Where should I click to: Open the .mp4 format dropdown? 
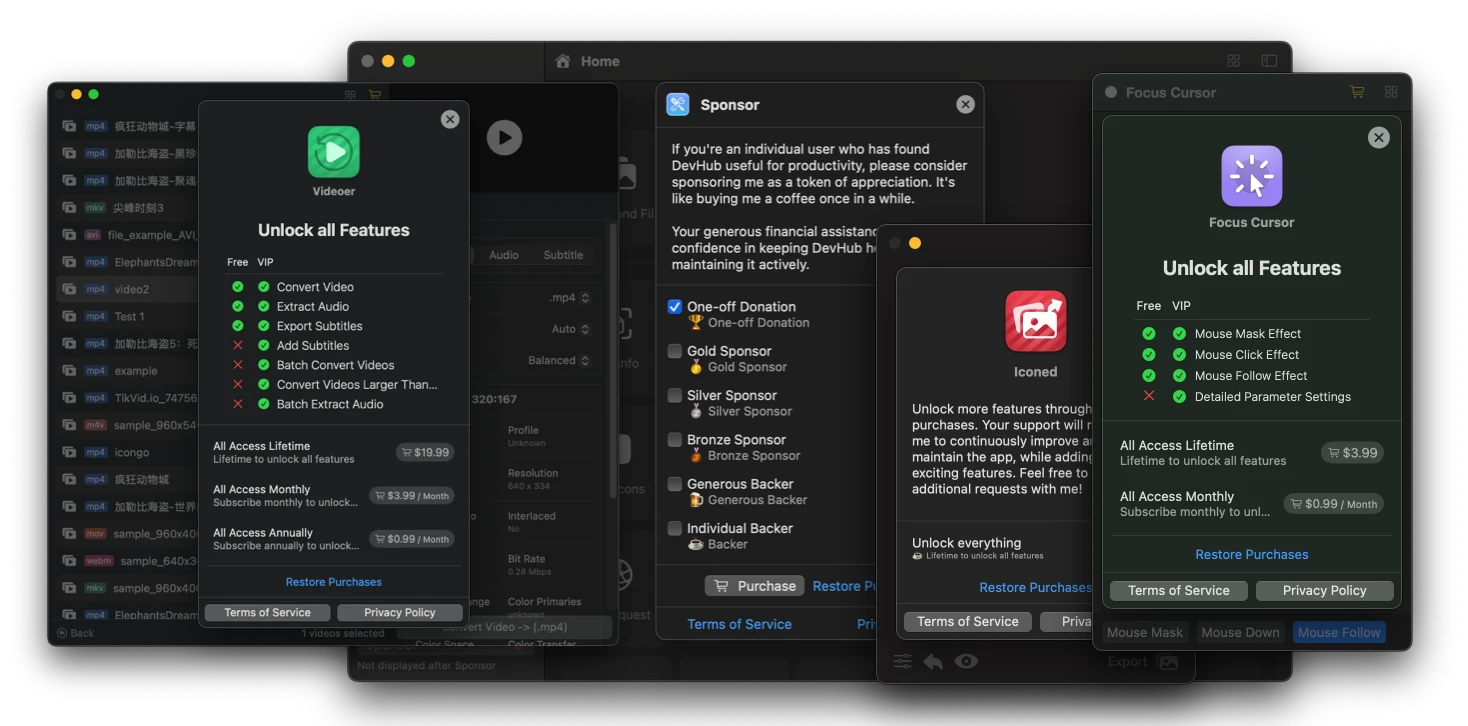(570, 298)
